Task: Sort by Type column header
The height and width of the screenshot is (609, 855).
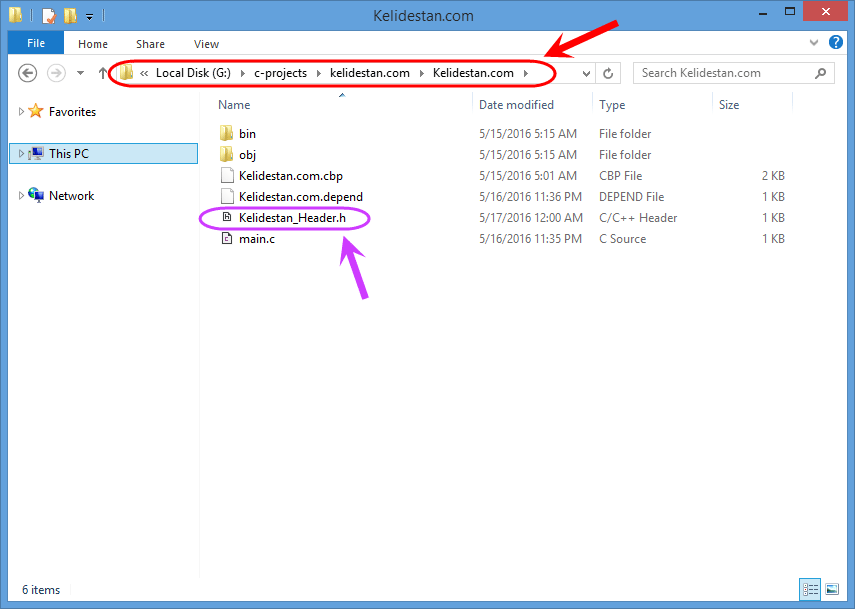Action: (612, 105)
